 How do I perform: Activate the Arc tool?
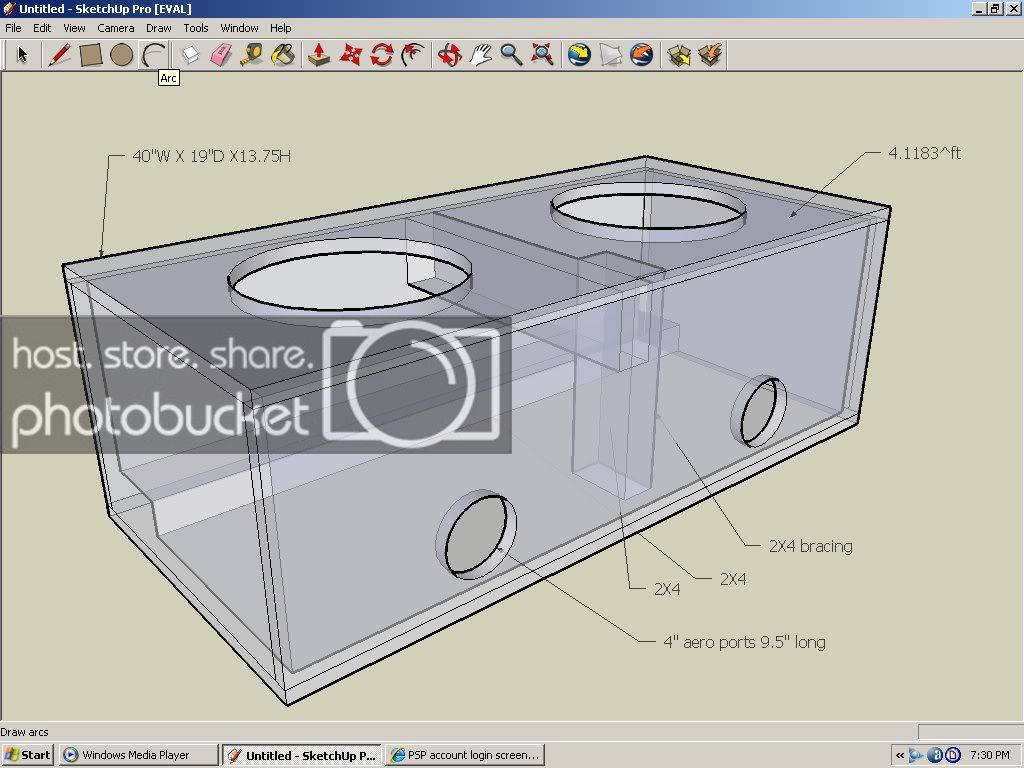tap(153, 55)
